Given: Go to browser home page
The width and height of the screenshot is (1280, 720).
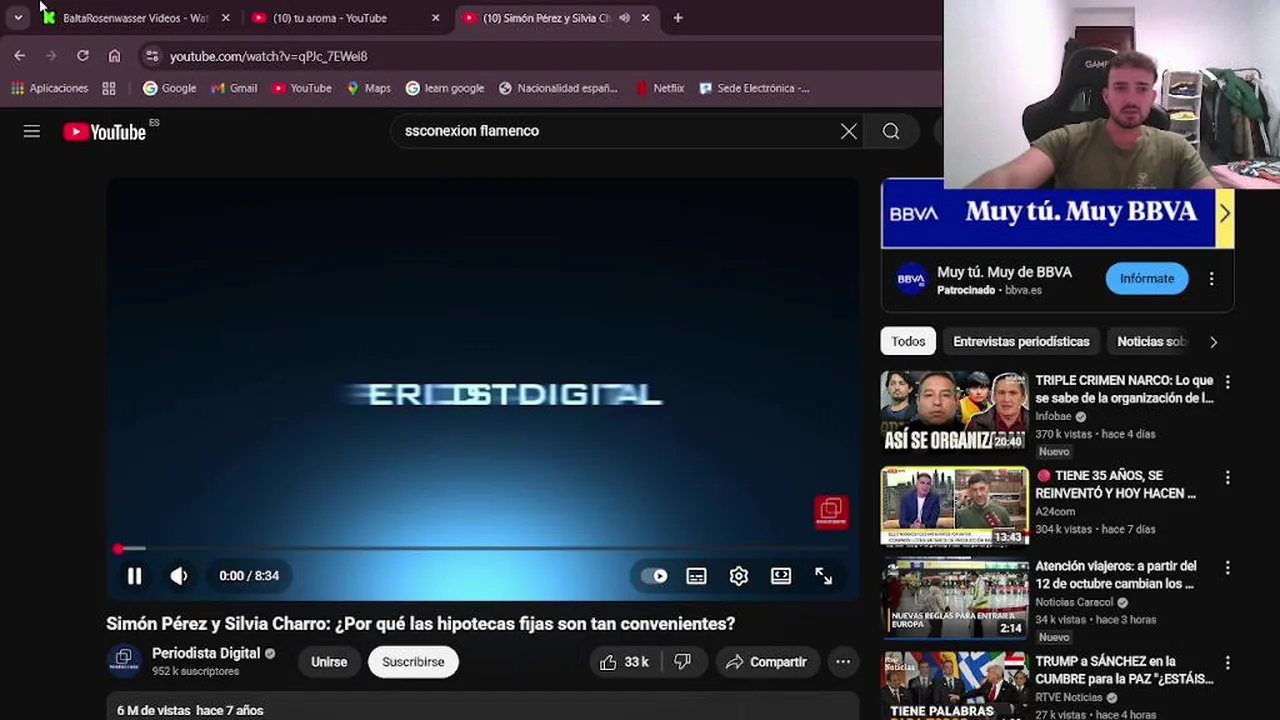Looking at the screenshot, I should click(x=114, y=56).
